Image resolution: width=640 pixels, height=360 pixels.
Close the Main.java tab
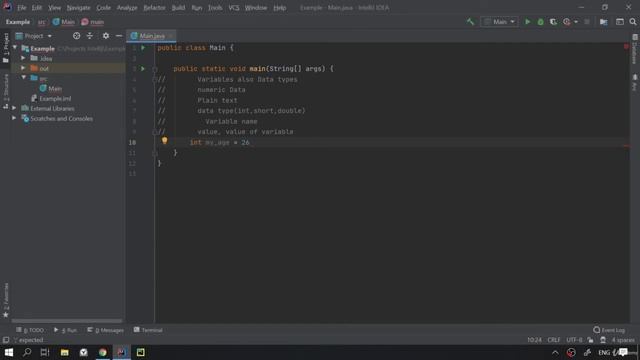point(171,36)
